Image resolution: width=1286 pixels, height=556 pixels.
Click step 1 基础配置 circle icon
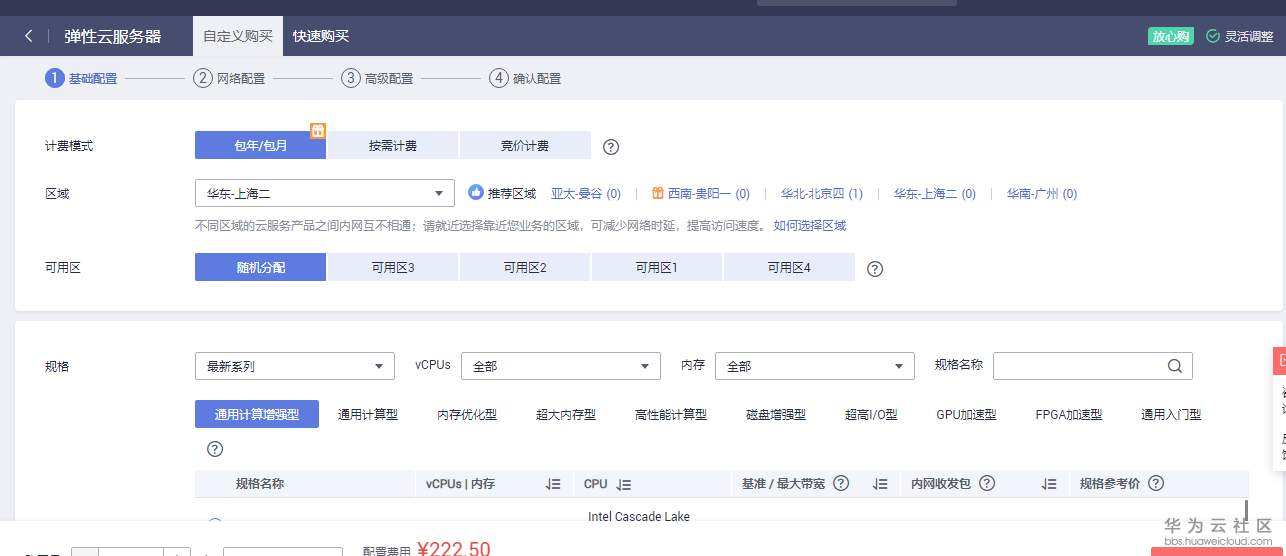tap(55, 78)
